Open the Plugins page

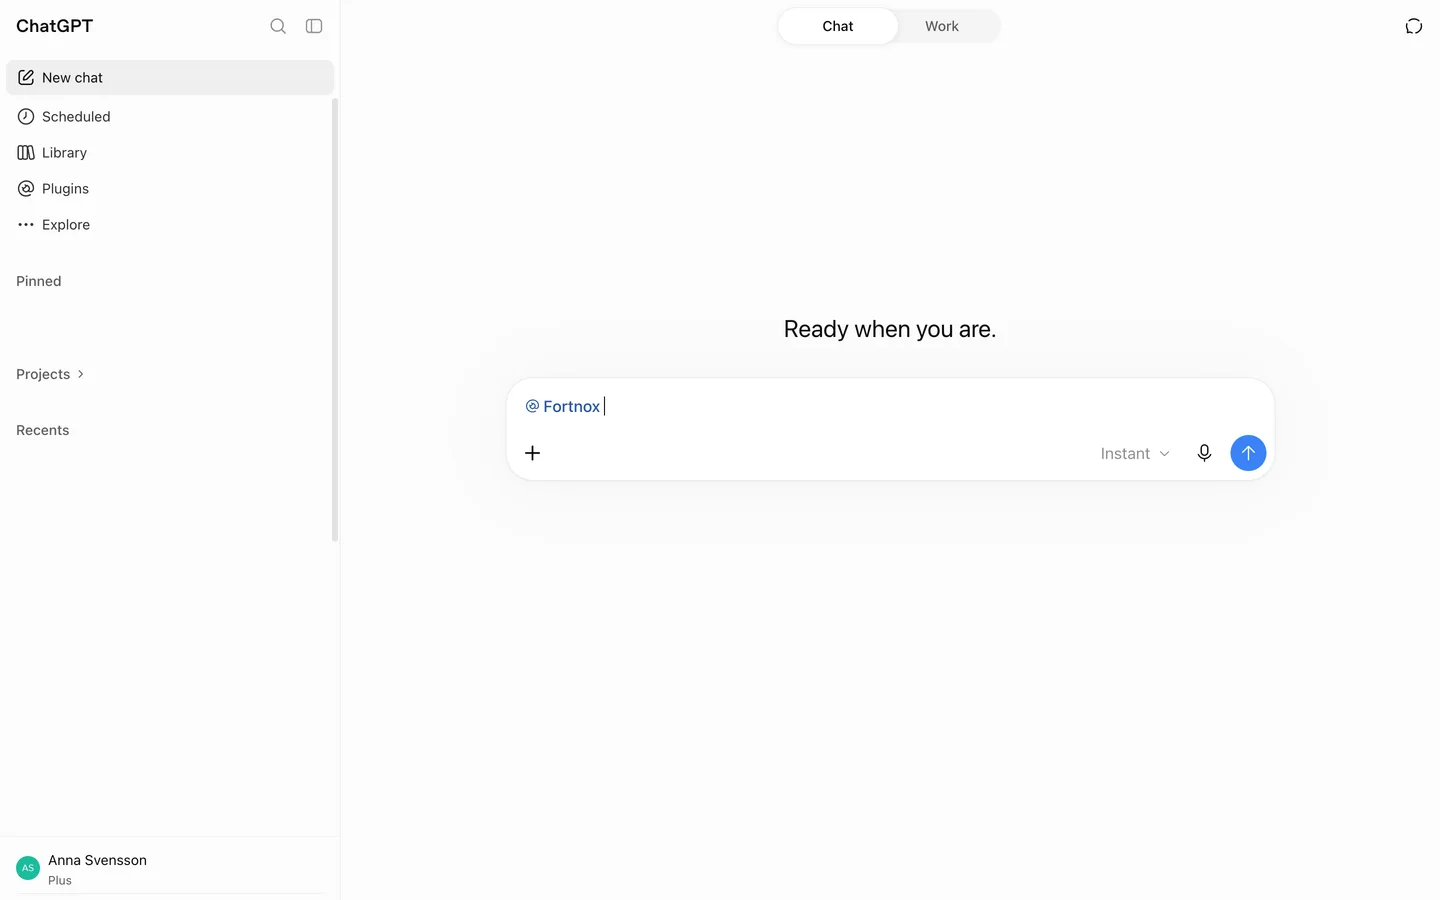tap(170, 188)
